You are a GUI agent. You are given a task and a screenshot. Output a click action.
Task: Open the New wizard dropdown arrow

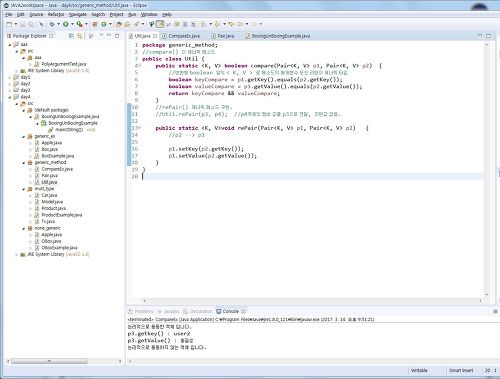pos(16,24)
